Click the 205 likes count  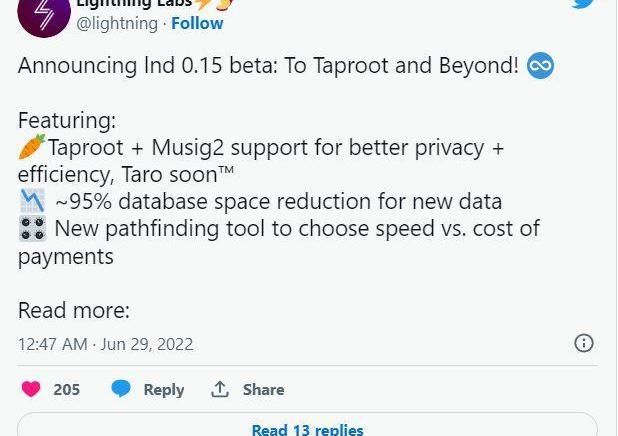click(x=67, y=389)
